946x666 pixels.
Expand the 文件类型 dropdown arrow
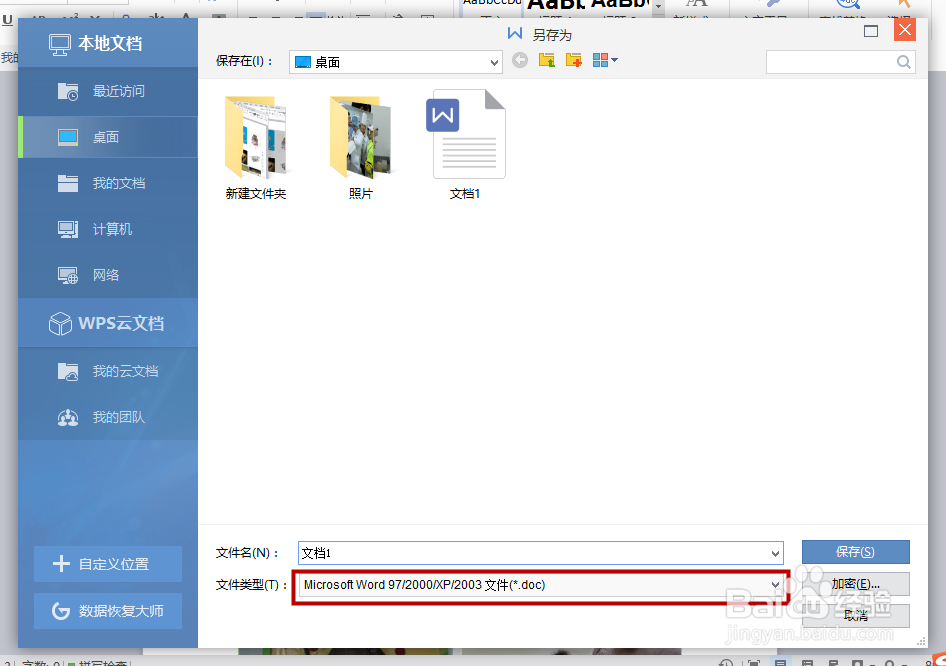[x=775, y=585]
